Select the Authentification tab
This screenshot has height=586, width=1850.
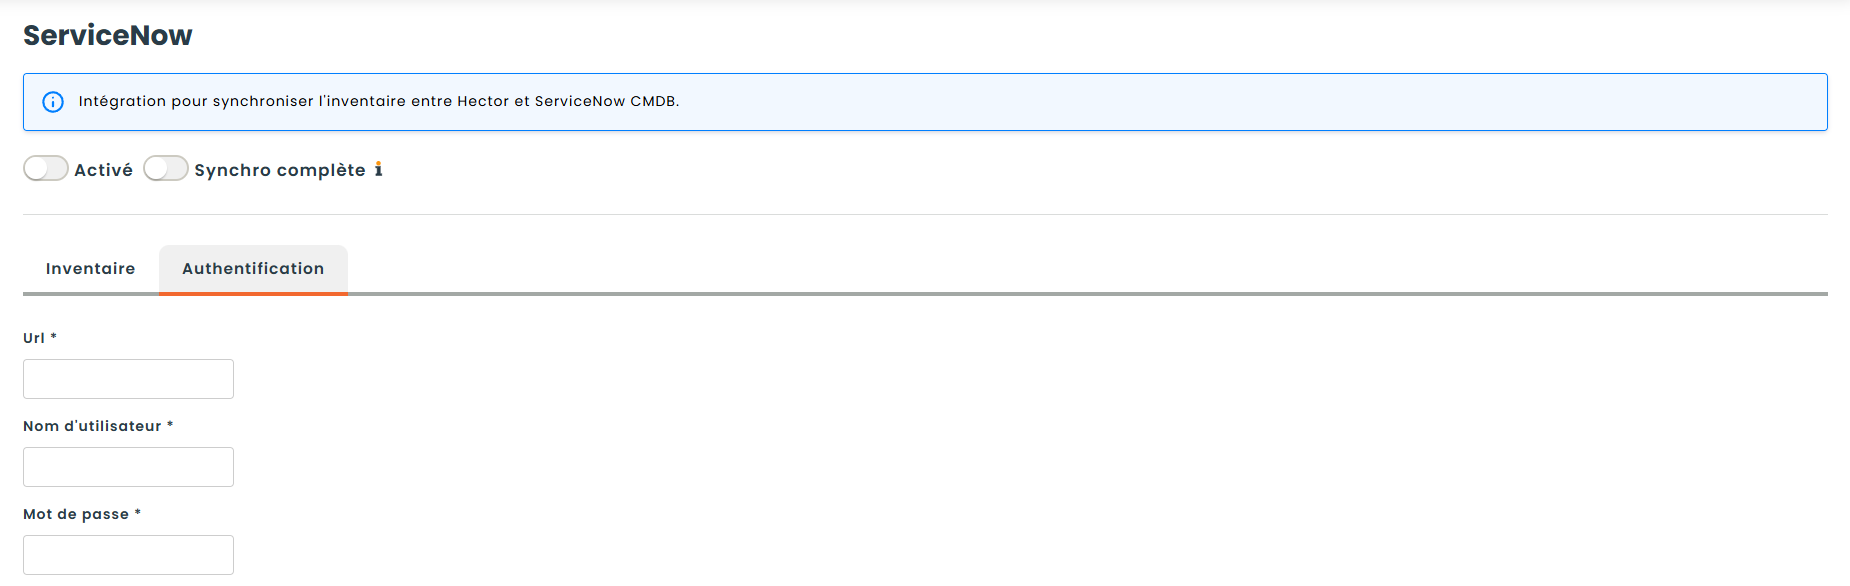[253, 269]
